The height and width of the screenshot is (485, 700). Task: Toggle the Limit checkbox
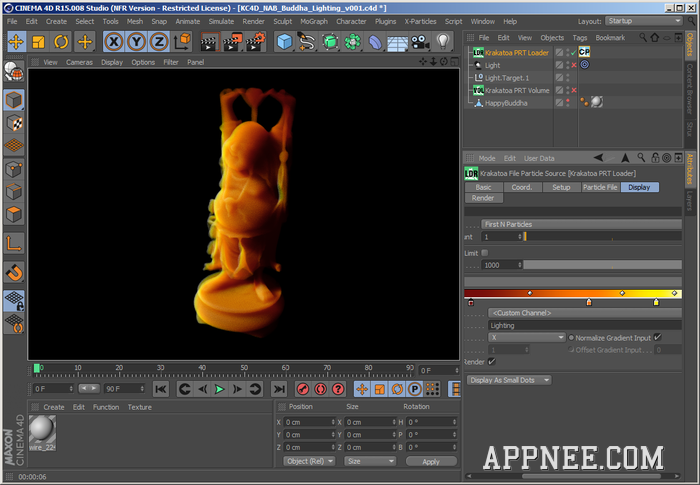[x=485, y=253]
